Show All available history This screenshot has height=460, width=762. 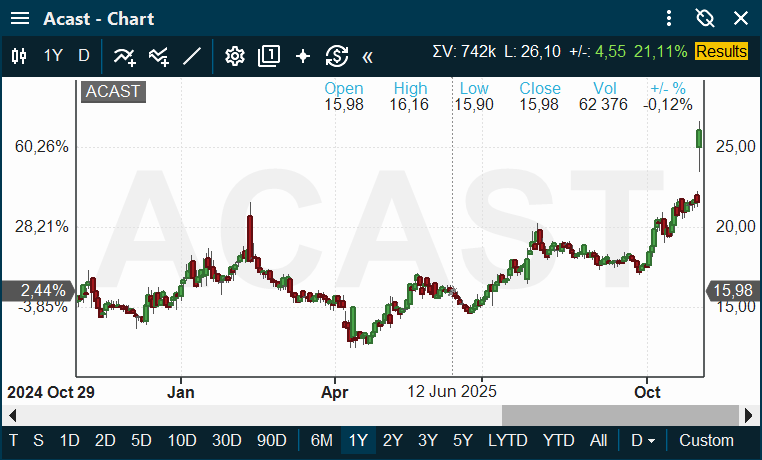(599, 441)
